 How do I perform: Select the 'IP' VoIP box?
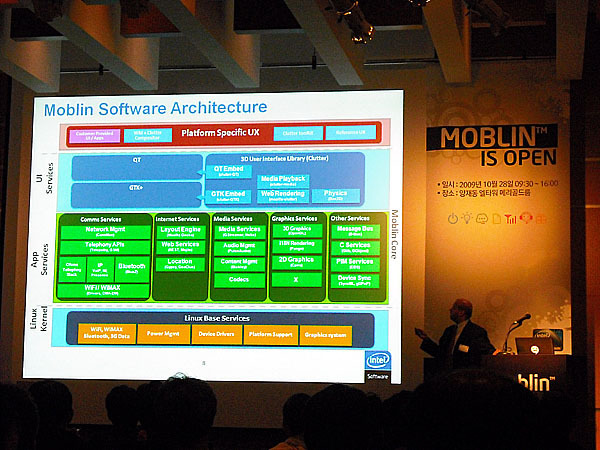(x=100, y=269)
